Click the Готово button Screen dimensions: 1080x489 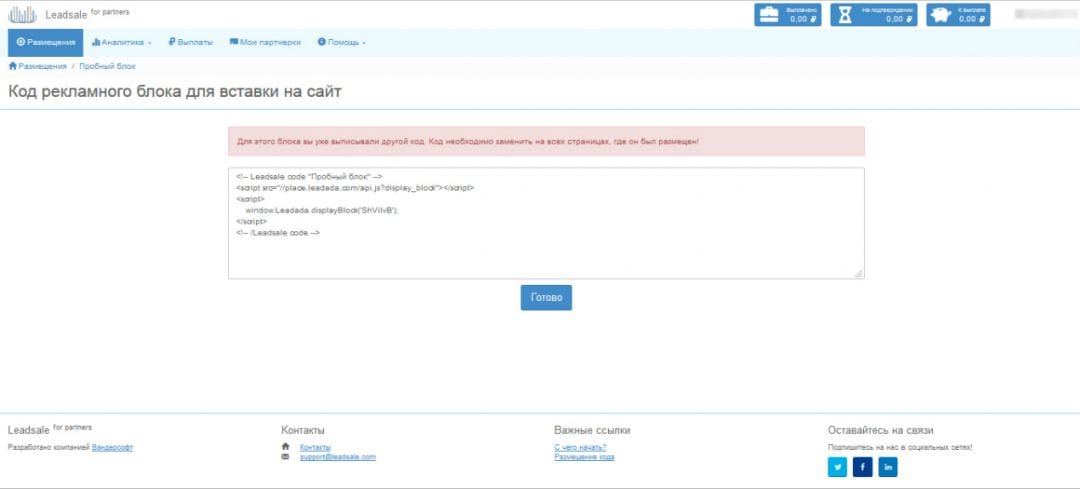tap(546, 298)
